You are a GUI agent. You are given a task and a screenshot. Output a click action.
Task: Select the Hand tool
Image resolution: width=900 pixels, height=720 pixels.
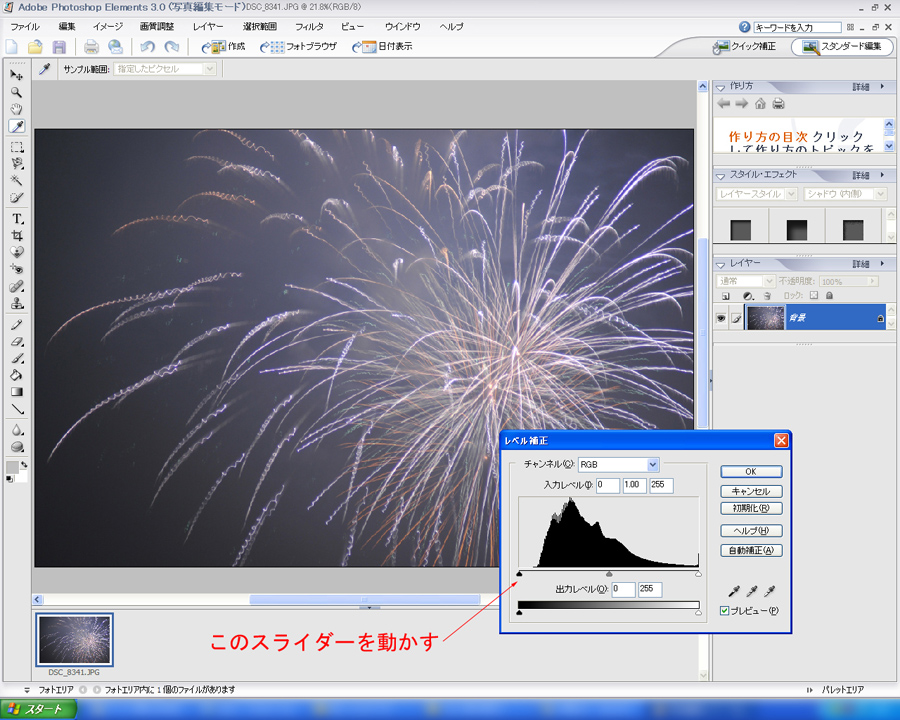17,108
